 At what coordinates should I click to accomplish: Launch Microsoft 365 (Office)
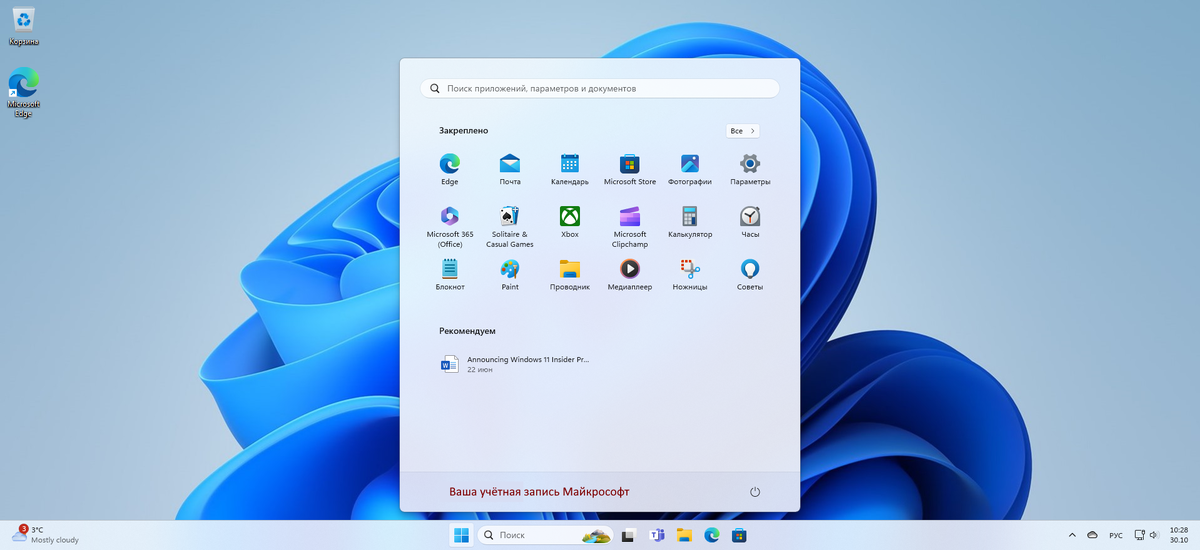pos(449,227)
